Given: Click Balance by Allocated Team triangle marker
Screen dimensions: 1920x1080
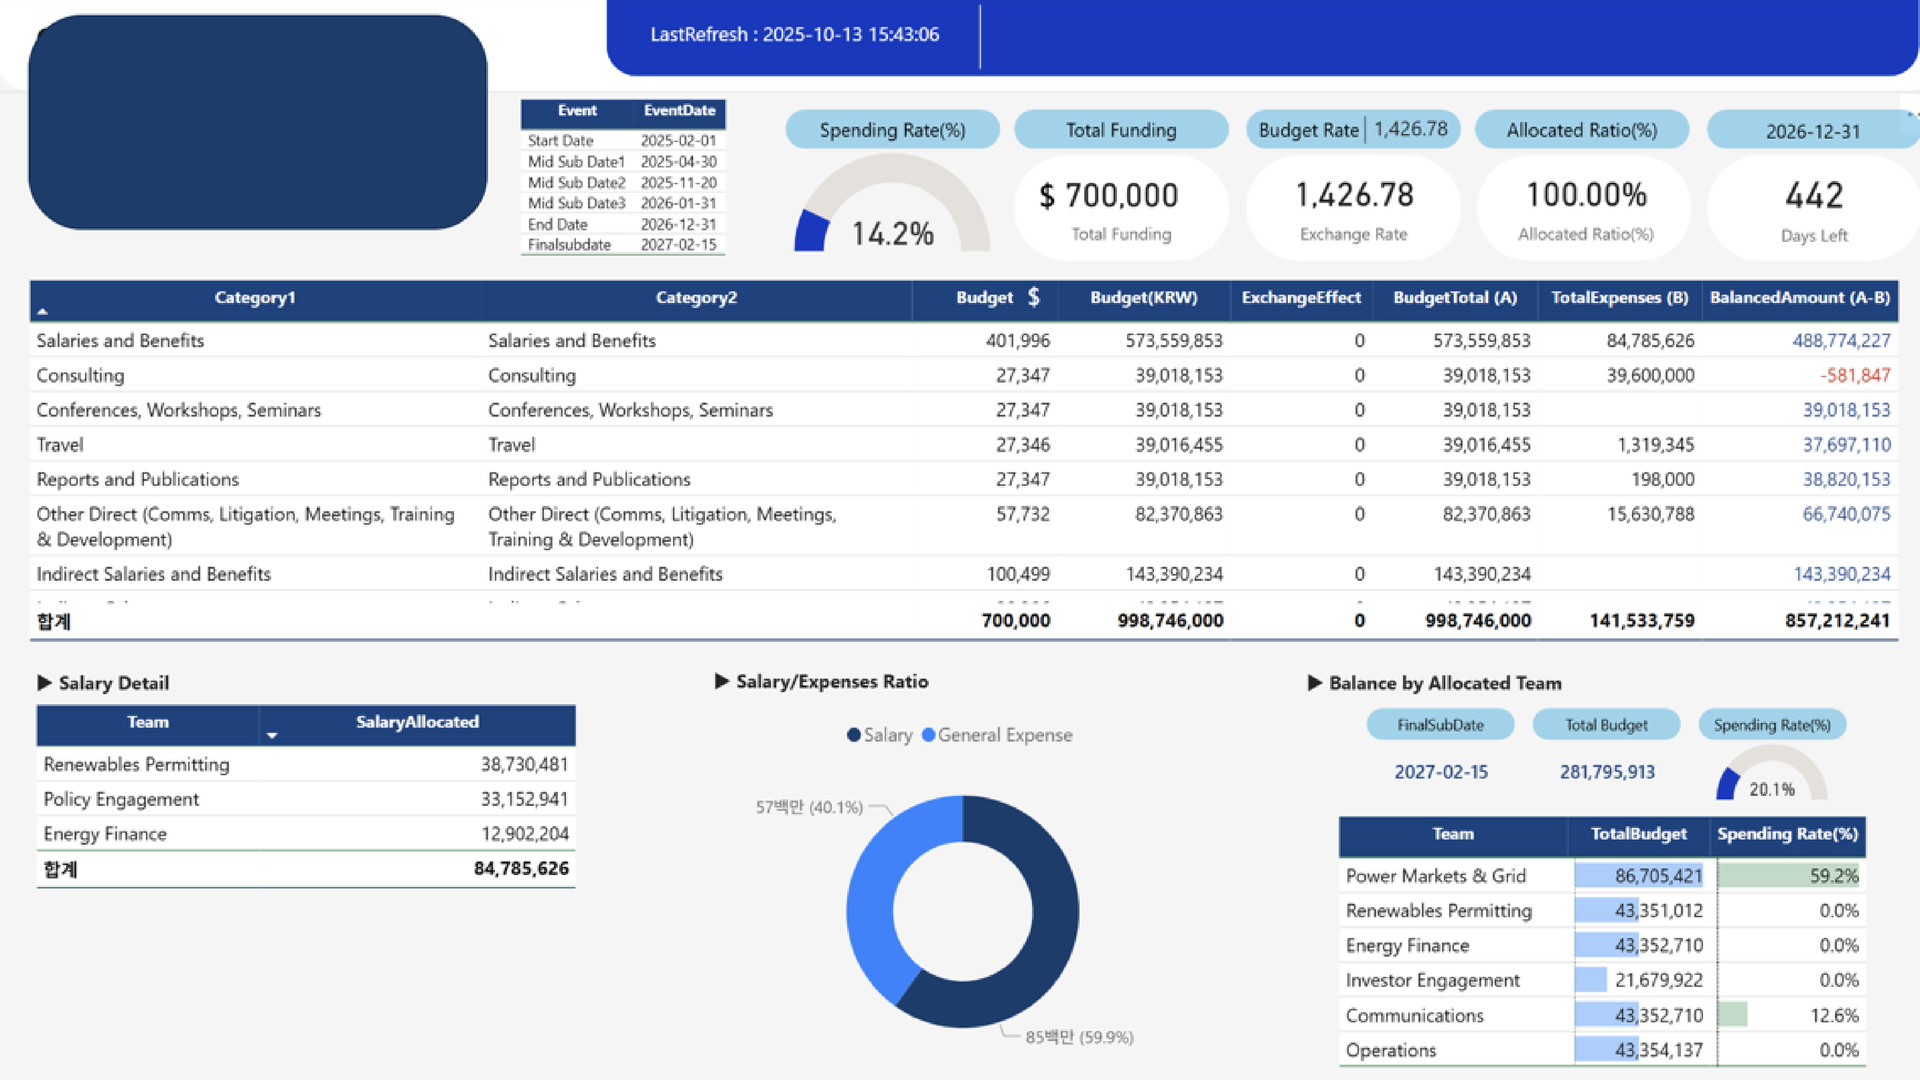Looking at the screenshot, I should click(1314, 683).
